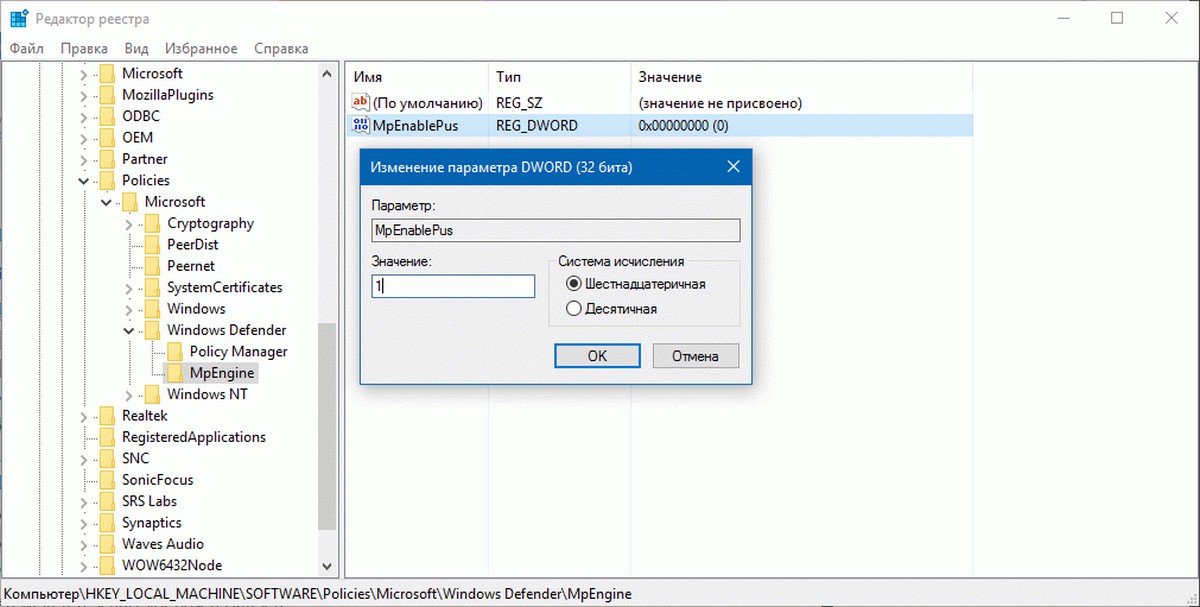Collapse the Windows Defender tree node
Screen dimensions: 1200x607
click(x=128, y=330)
